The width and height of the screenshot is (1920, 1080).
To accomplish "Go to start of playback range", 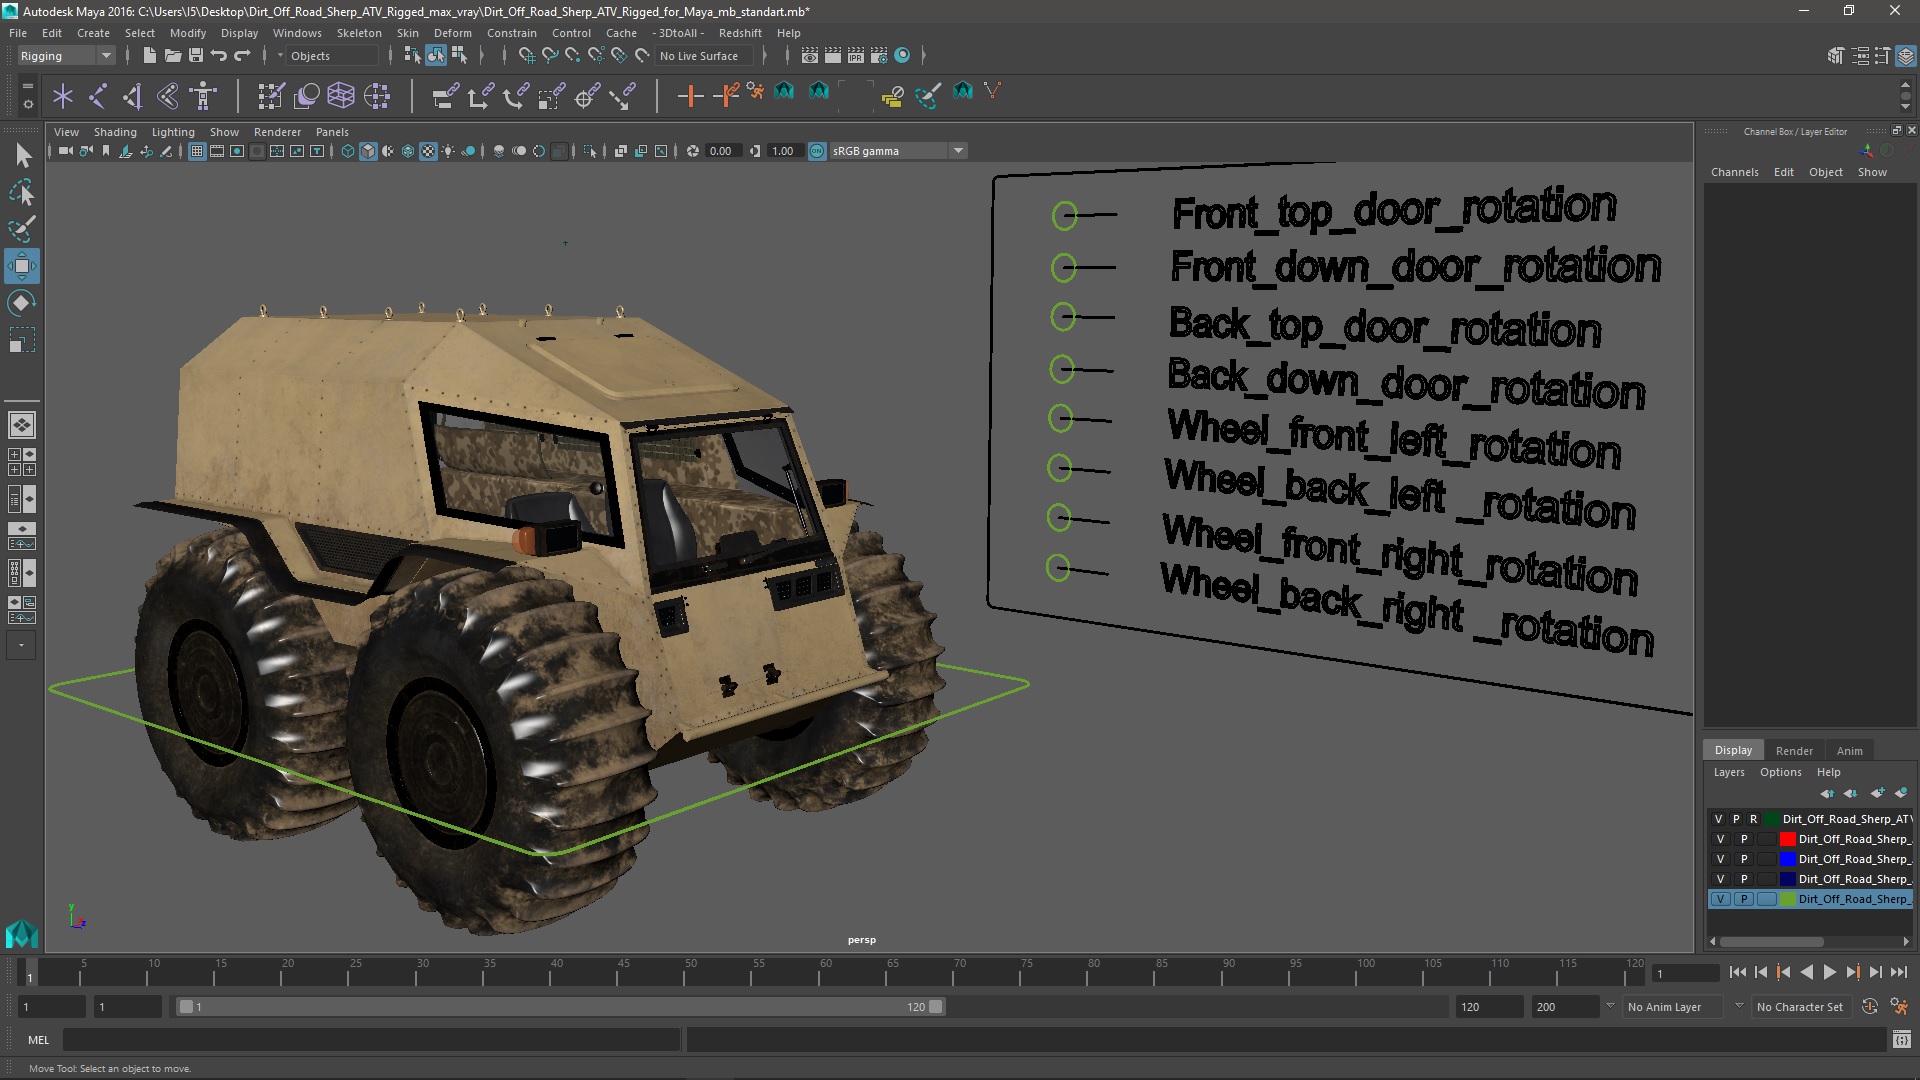I will 1737,972.
